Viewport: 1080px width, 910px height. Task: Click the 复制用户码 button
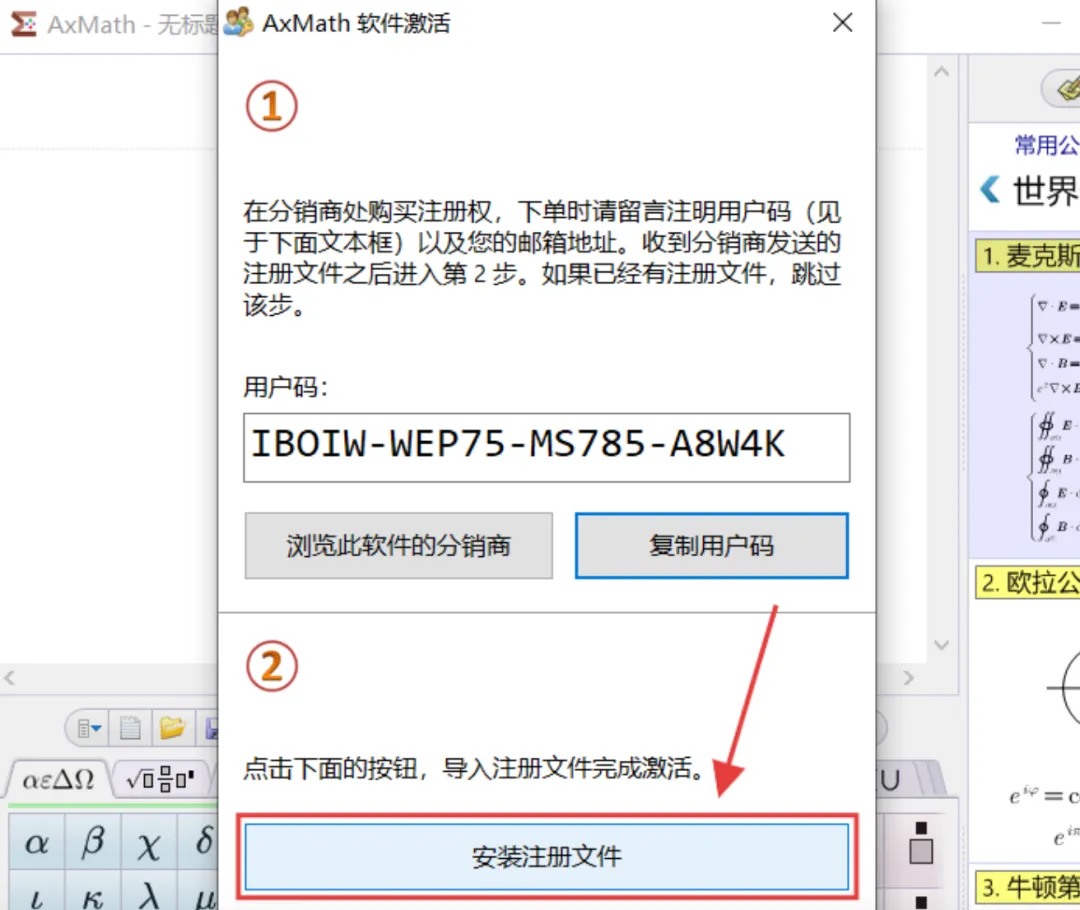coord(712,546)
